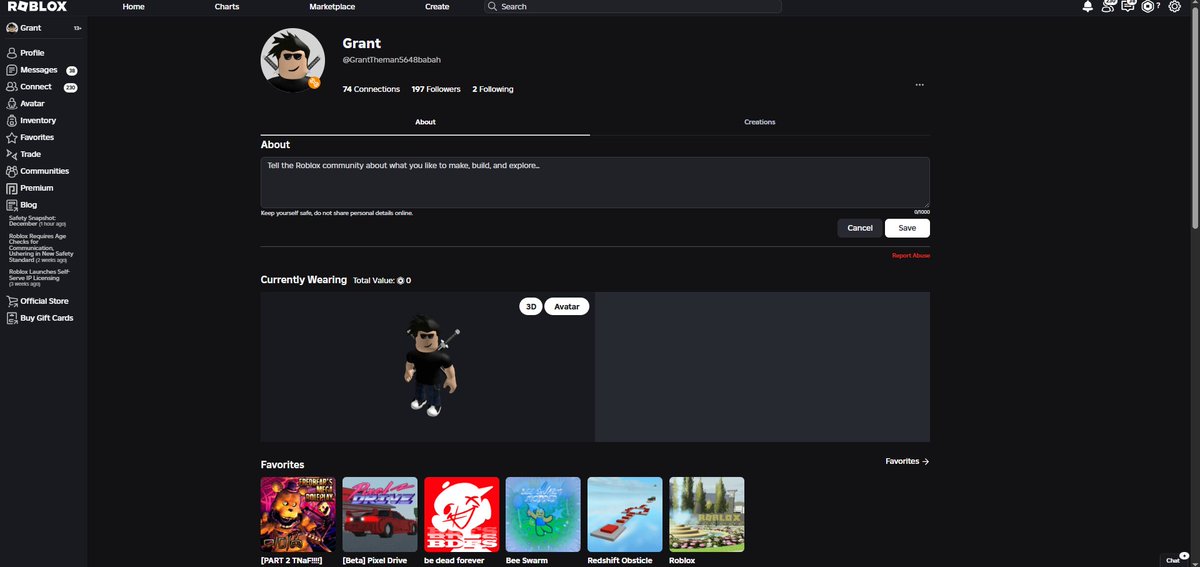The height and width of the screenshot is (567, 1200).
Task: Click the Premium badge on profile picture
Action: [313, 83]
